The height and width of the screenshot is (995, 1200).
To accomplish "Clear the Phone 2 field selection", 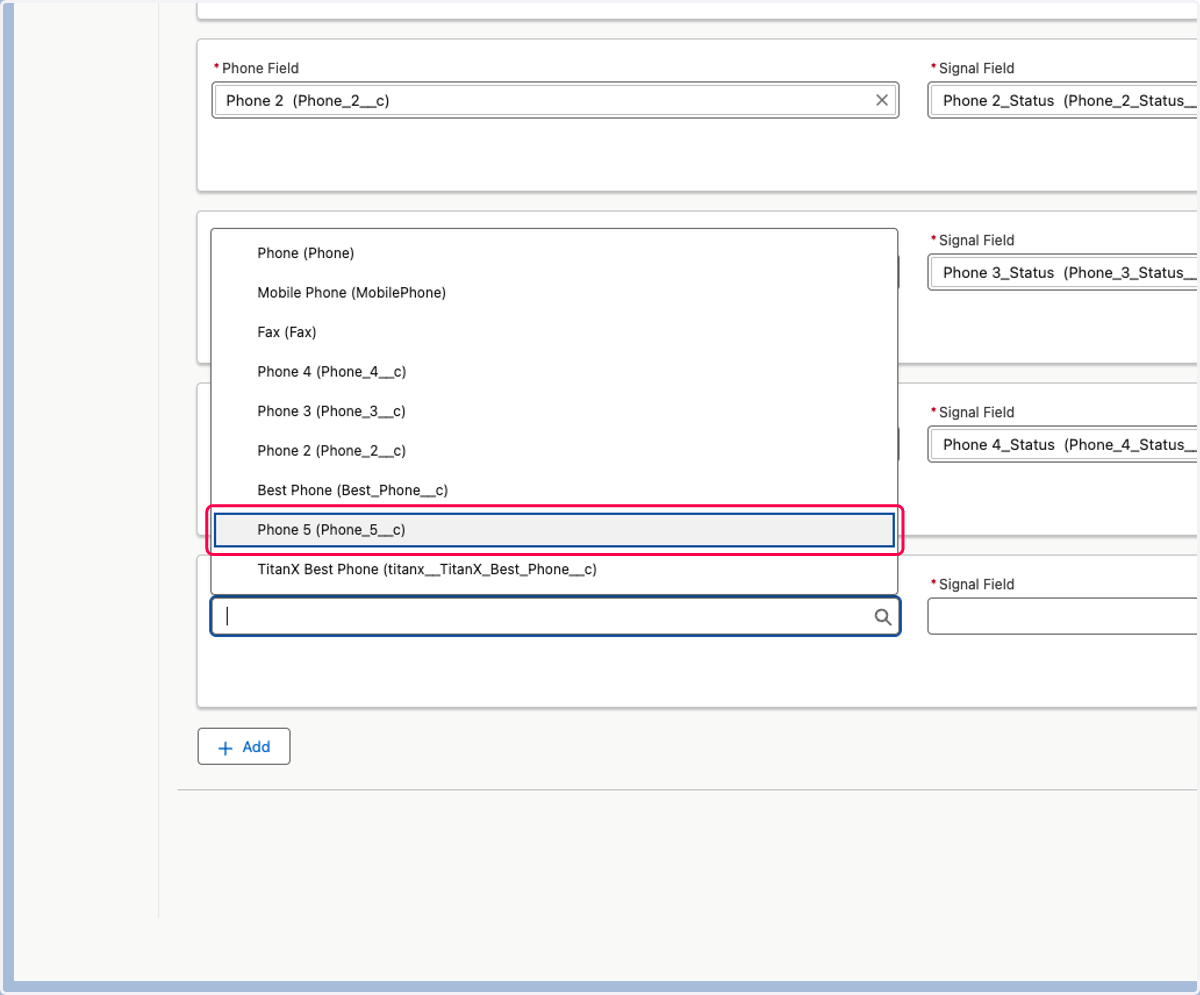I will [x=881, y=100].
